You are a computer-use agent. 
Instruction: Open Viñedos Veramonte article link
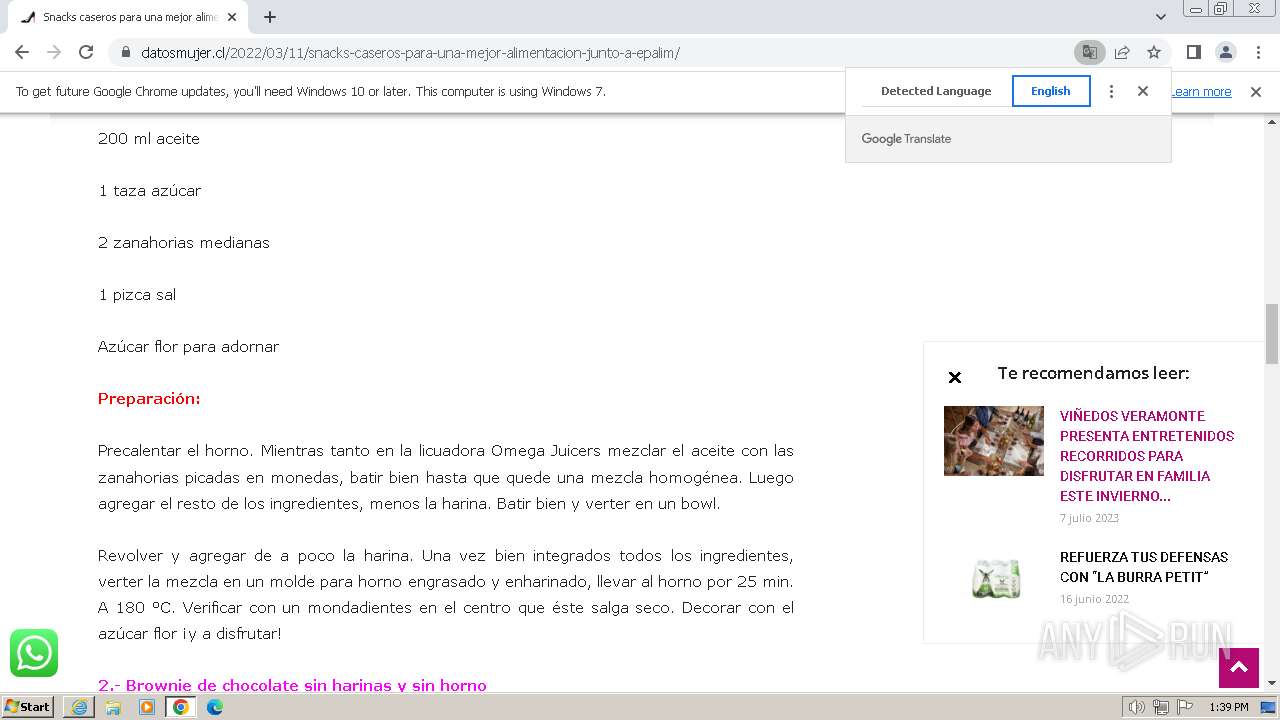(x=1147, y=456)
